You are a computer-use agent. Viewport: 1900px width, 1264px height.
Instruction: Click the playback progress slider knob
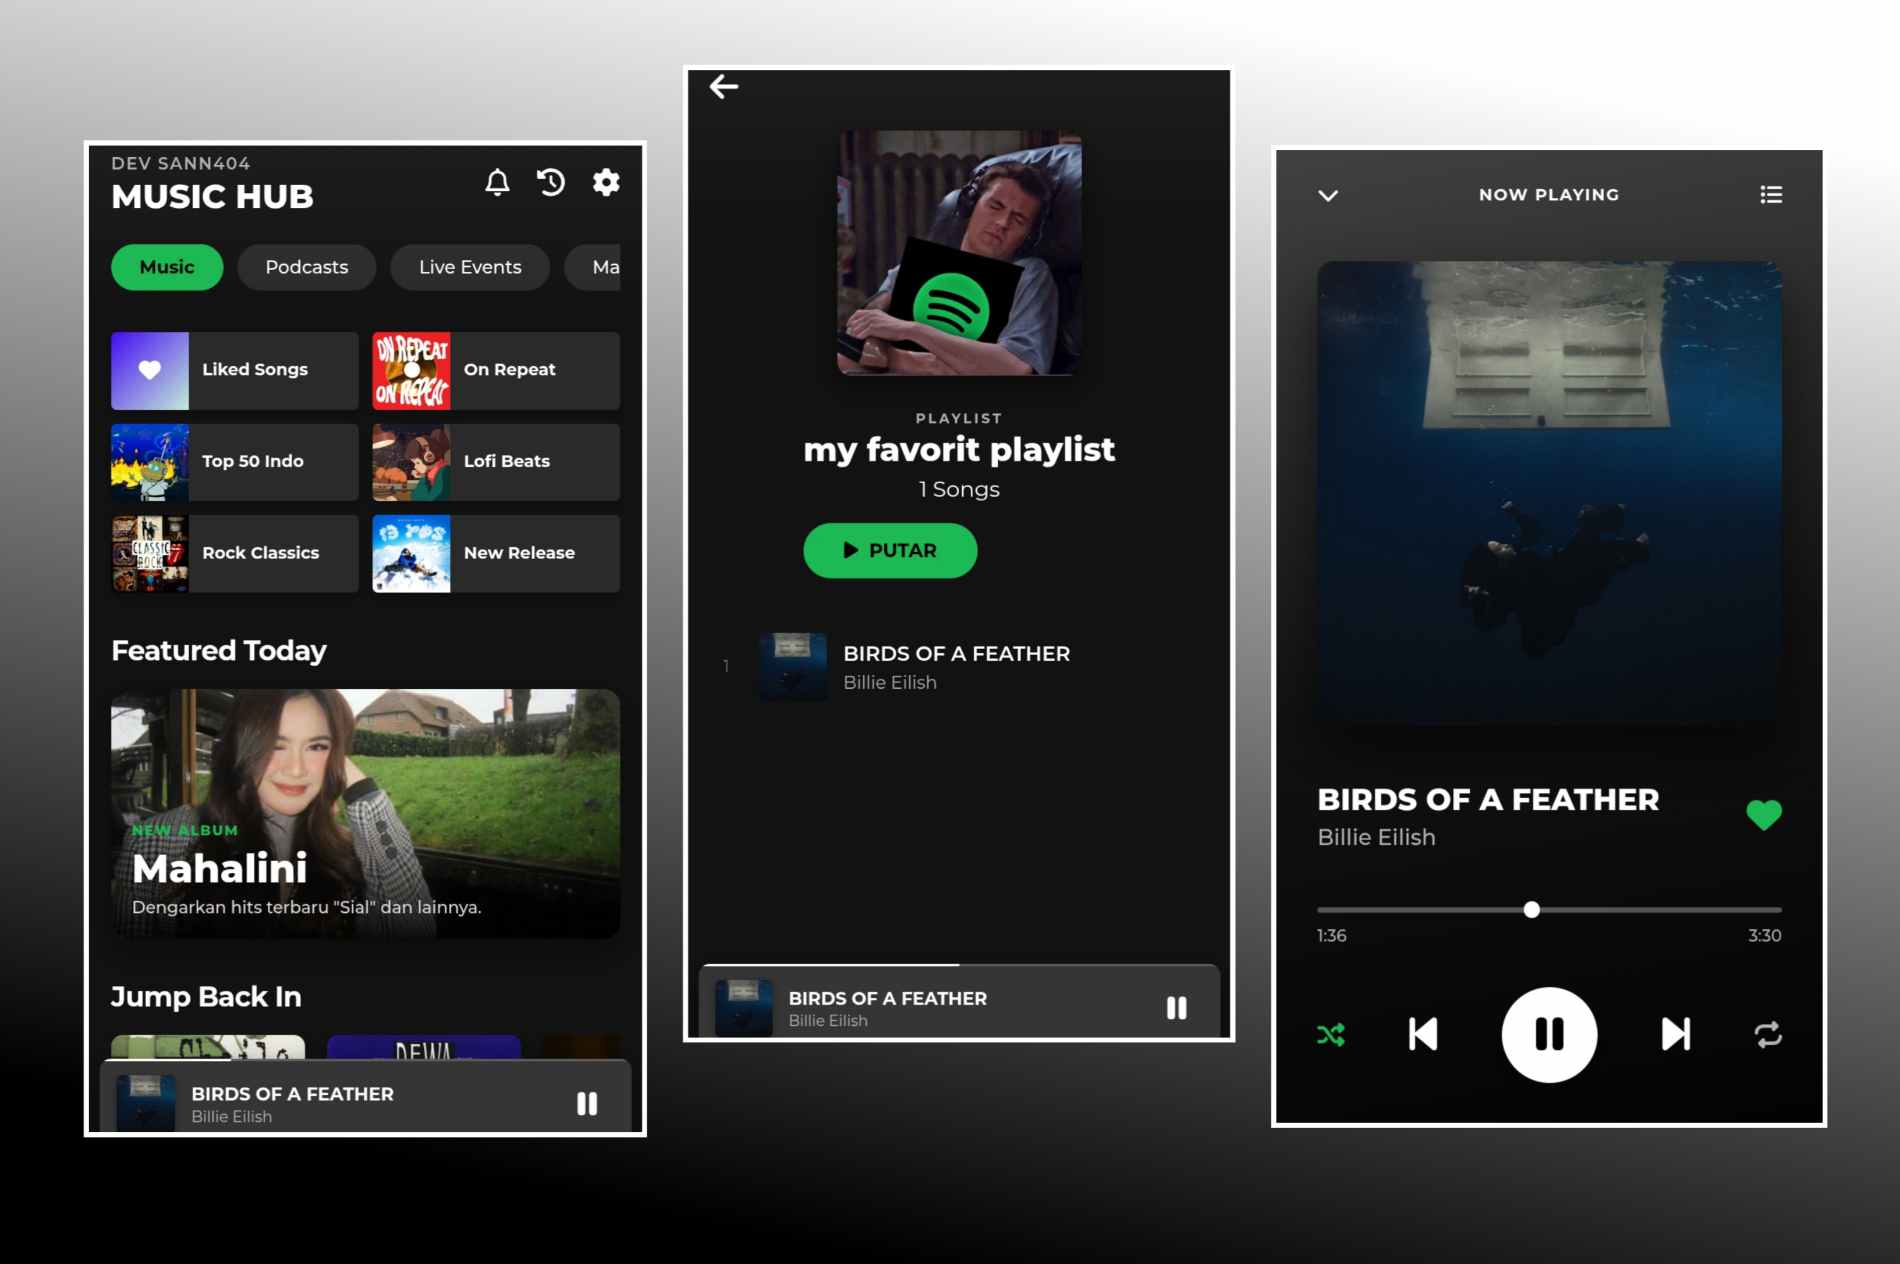click(x=1531, y=910)
